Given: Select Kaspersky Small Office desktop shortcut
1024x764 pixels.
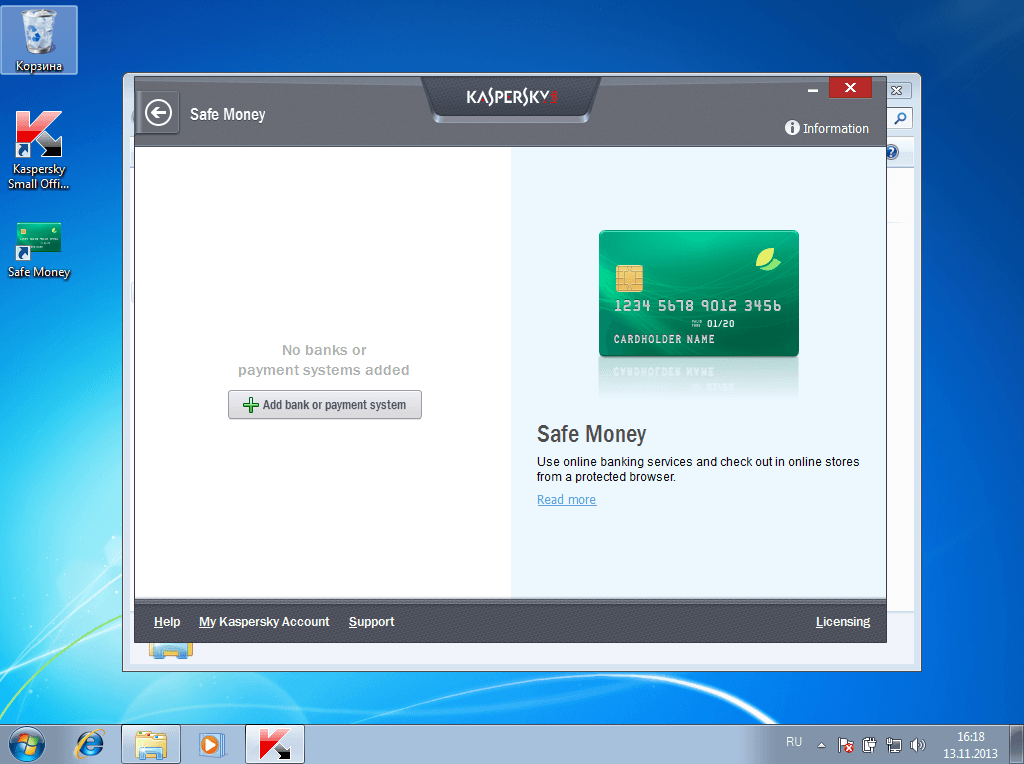Looking at the screenshot, I should [x=39, y=150].
